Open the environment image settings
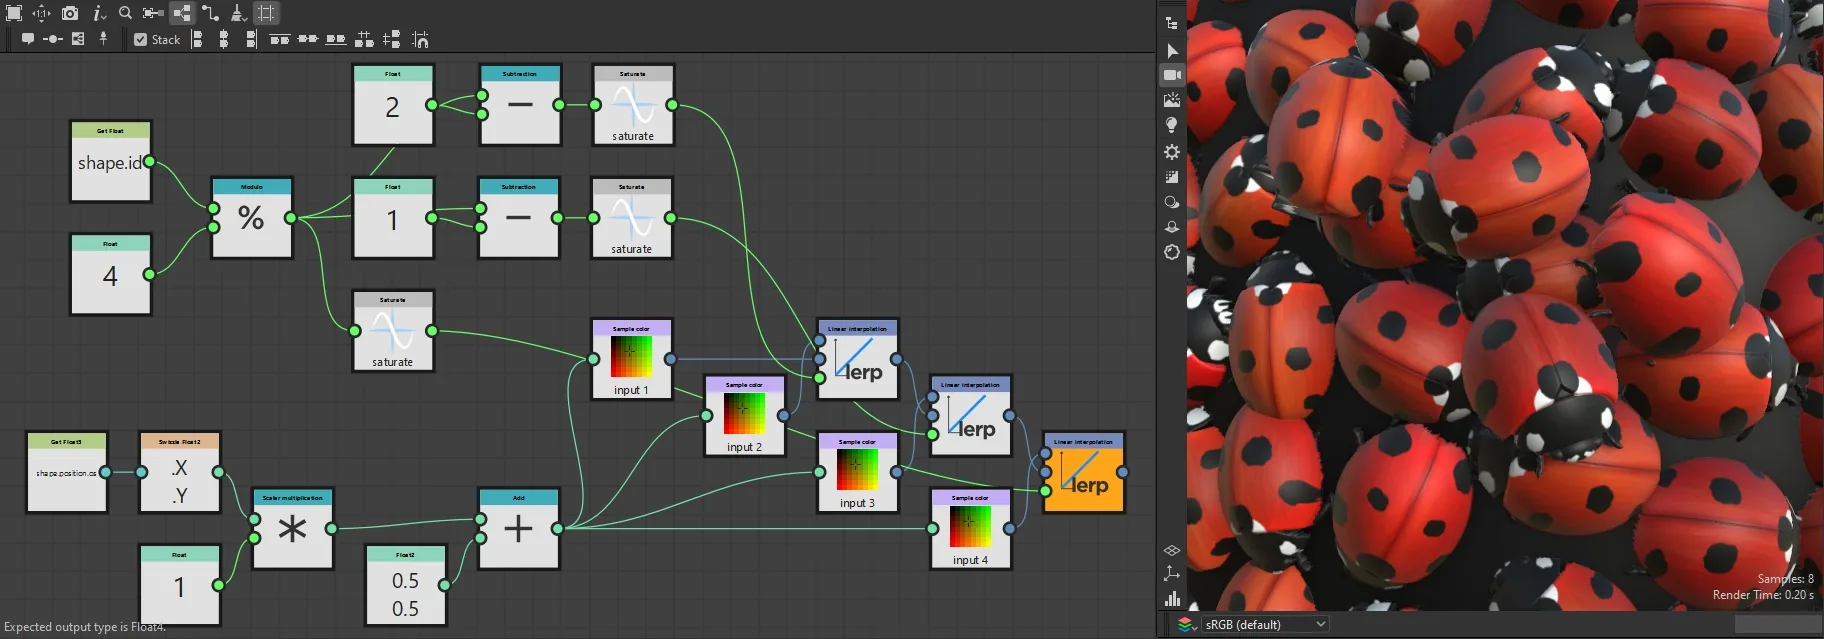 (x=1172, y=100)
